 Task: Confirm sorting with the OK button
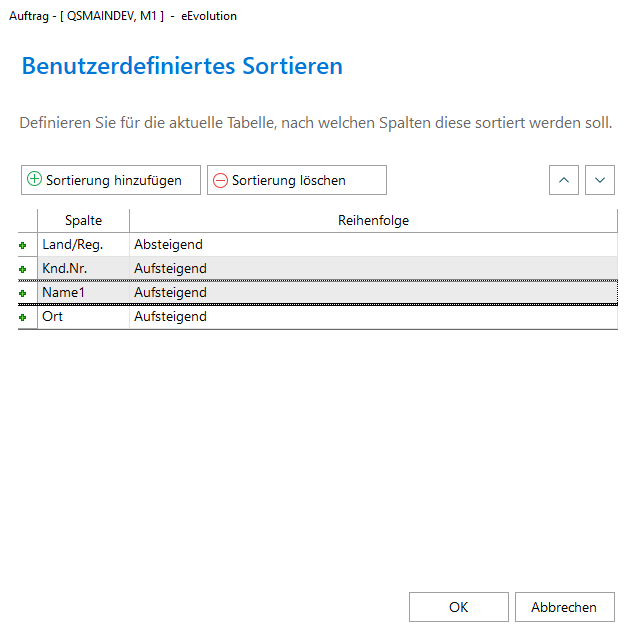[x=458, y=607]
